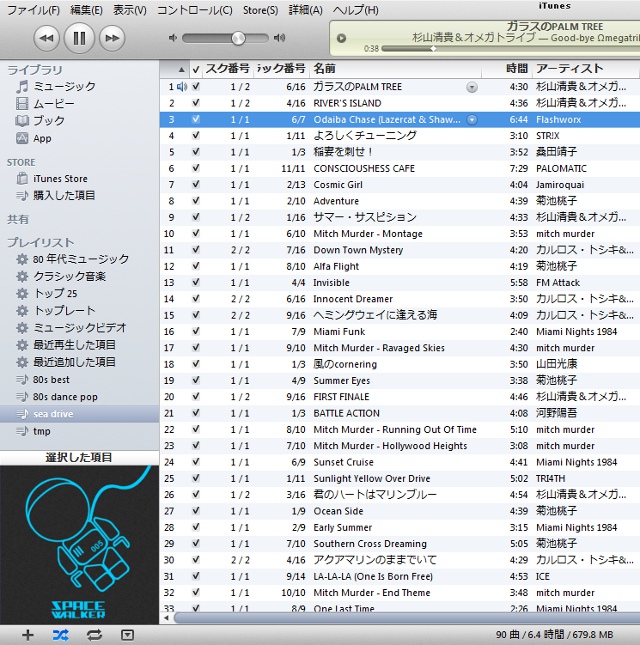This screenshot has width=640, height=645.
Task: Click the play arrow icon in the LCD display
Action: 341,38
